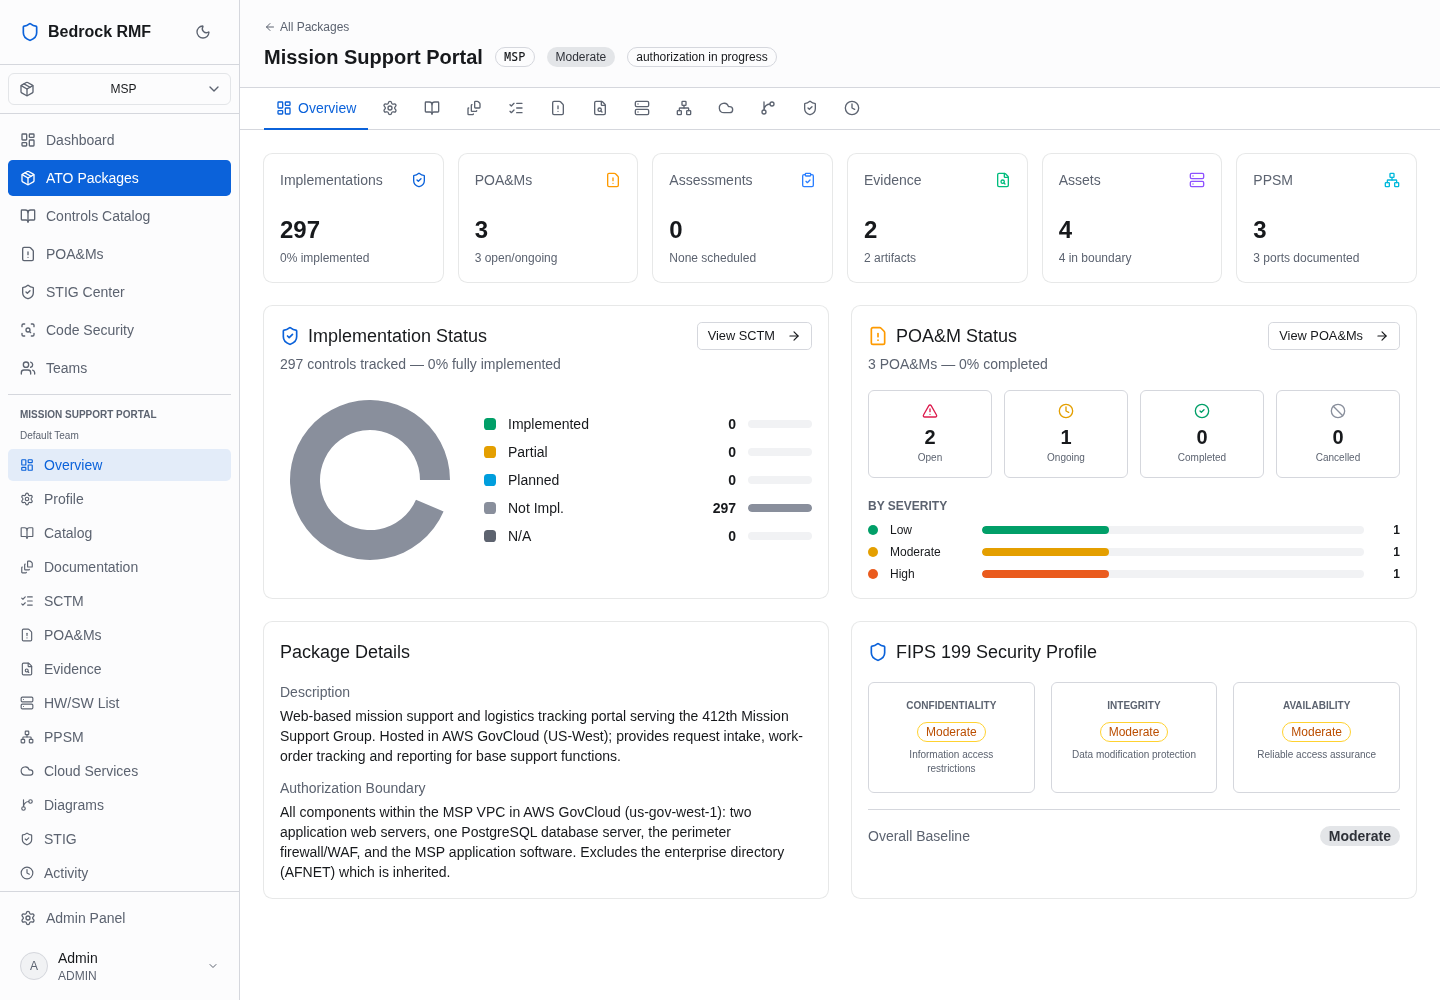Click Confidentiality Moderate badge

(951, 732)
